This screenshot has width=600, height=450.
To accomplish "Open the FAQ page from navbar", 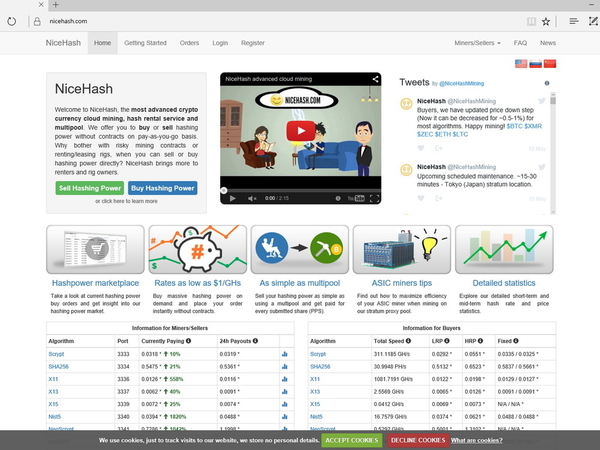I will [x=520, y=43].
